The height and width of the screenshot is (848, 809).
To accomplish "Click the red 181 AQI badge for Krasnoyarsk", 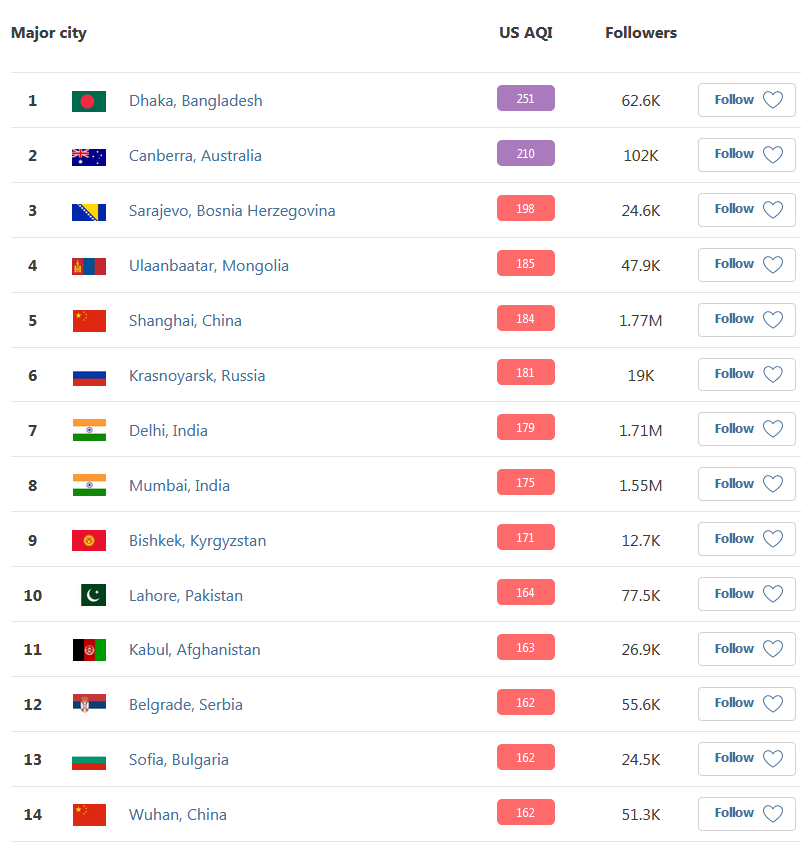I will pos(525,373).
